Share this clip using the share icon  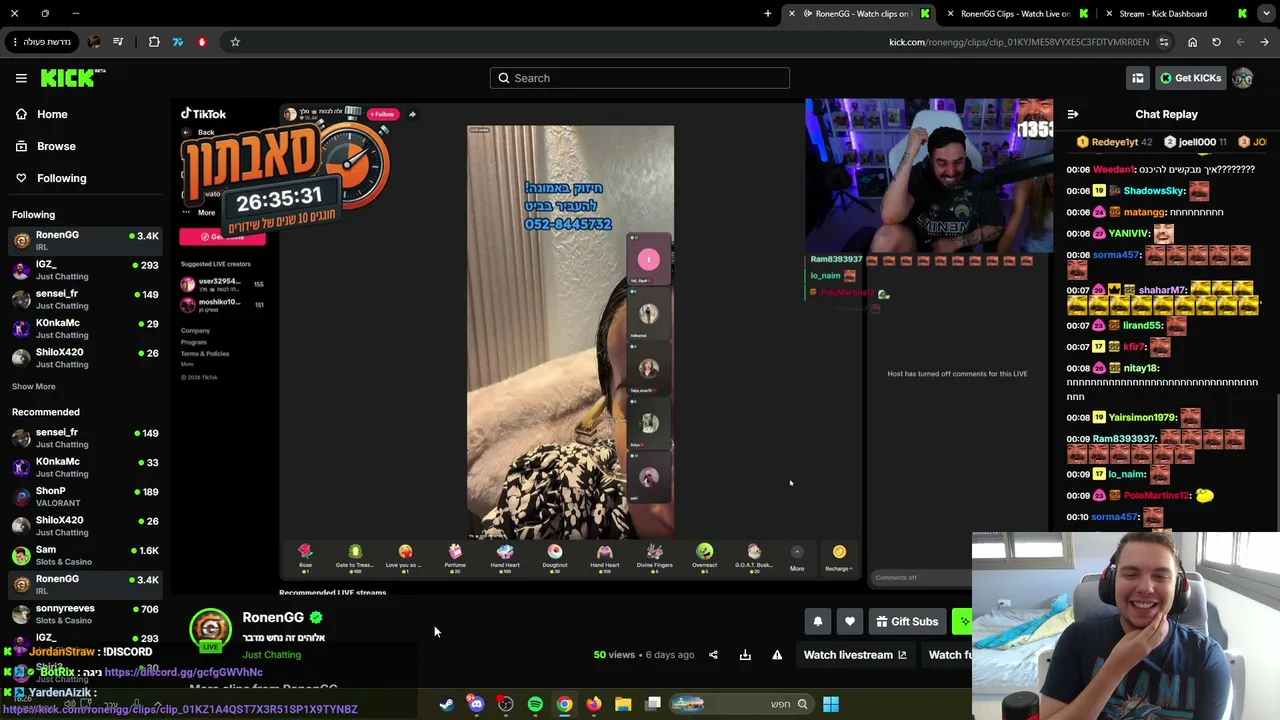point(713,655)
